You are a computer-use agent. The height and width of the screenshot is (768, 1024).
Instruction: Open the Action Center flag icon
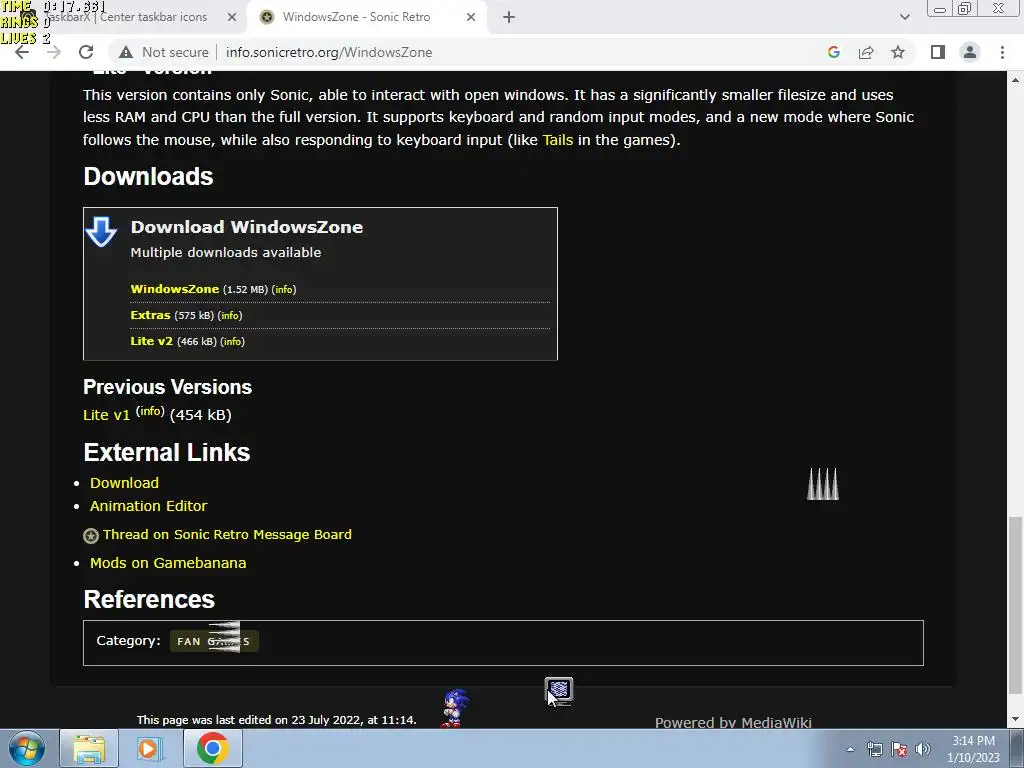[x=899, y=749]
